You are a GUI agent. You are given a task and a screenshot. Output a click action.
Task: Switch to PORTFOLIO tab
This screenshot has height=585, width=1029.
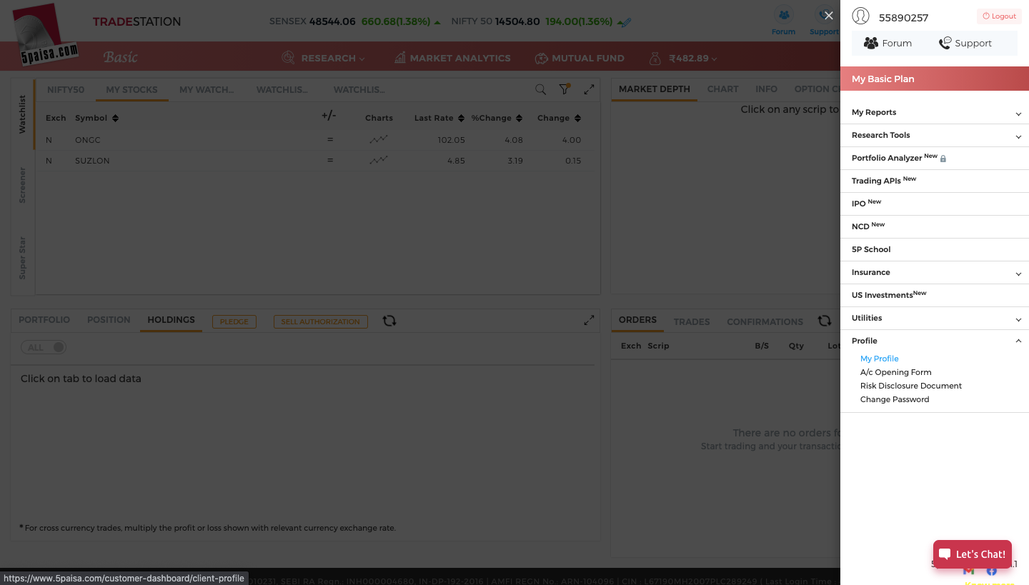[x=44, y=320]
